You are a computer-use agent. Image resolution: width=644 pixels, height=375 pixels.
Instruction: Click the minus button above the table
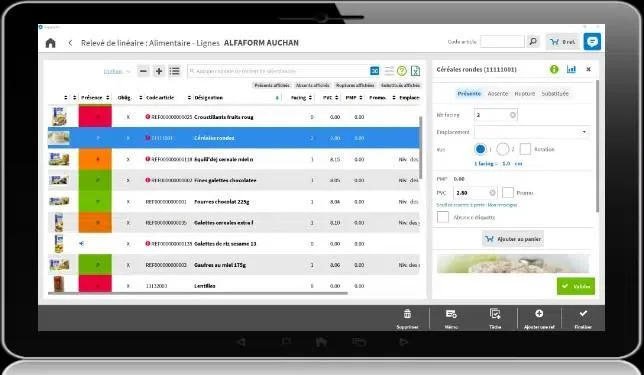[x=143, y=71]
